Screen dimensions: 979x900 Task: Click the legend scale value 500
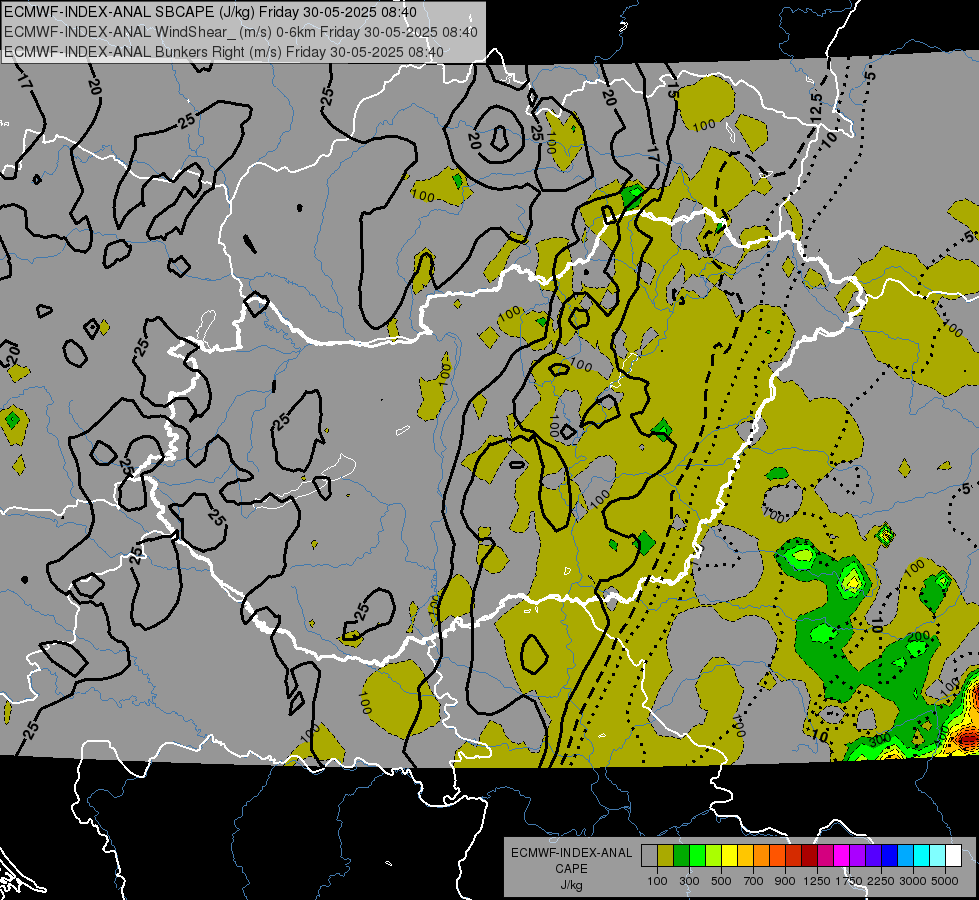(x=721, y=881)
